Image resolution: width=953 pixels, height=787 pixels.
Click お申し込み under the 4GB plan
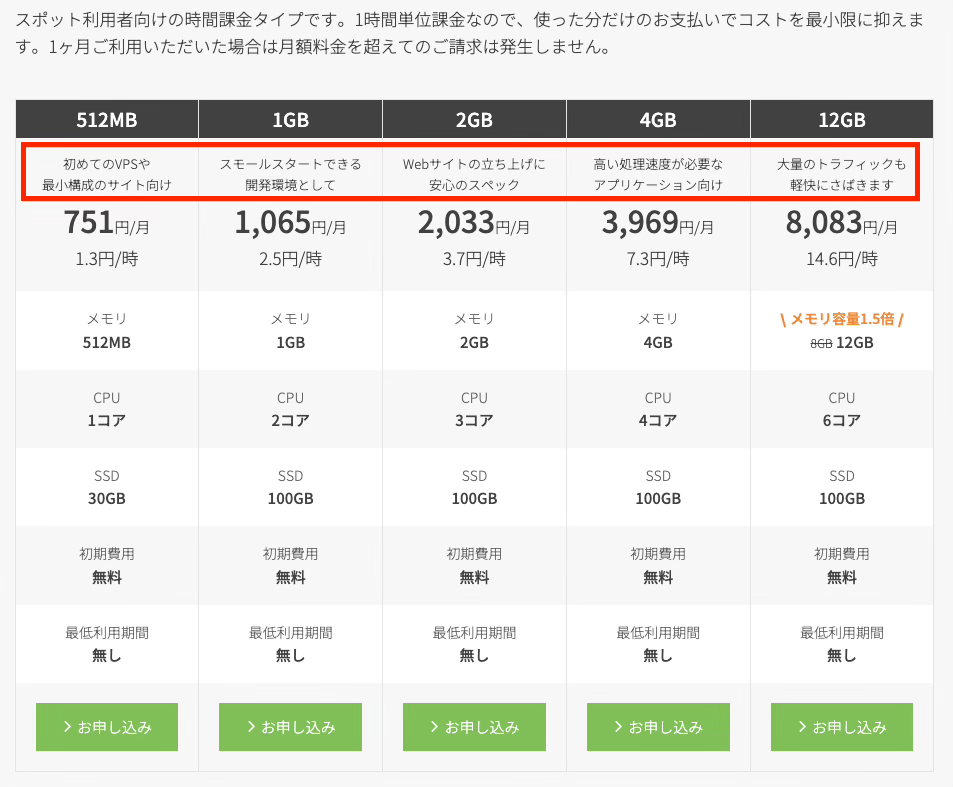(658, 727)
